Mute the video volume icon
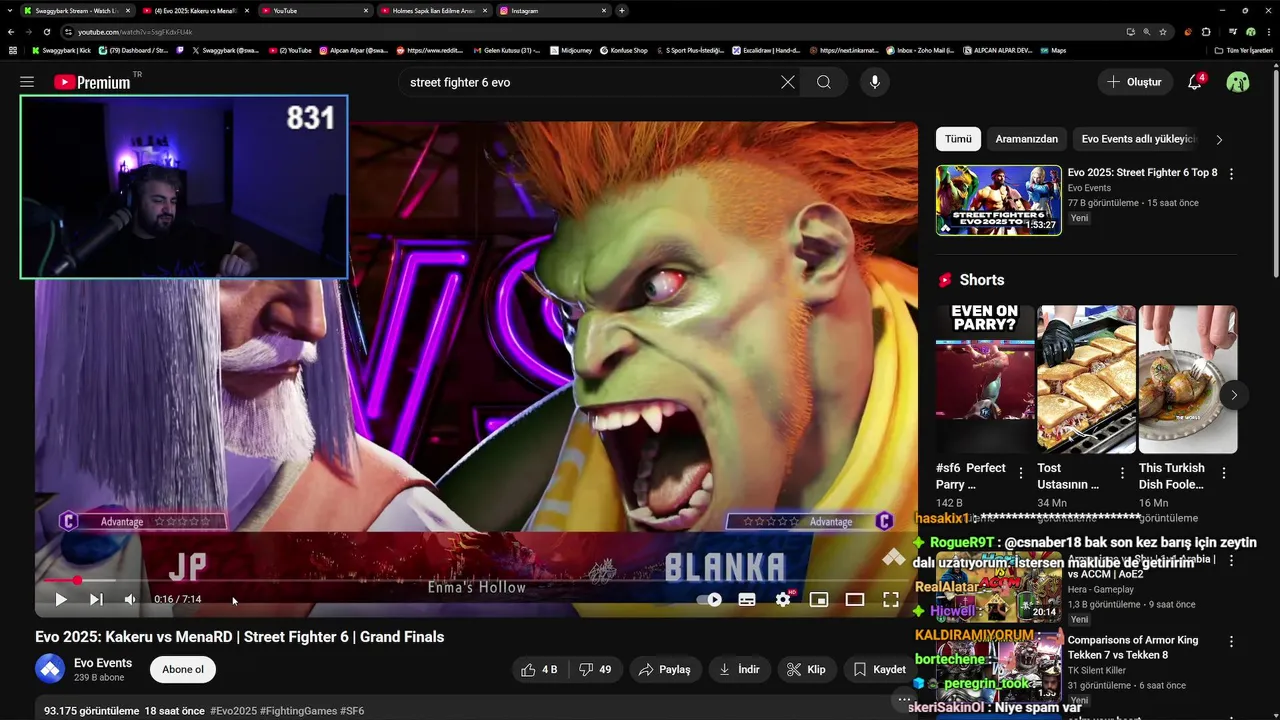 tap(130, 599)
